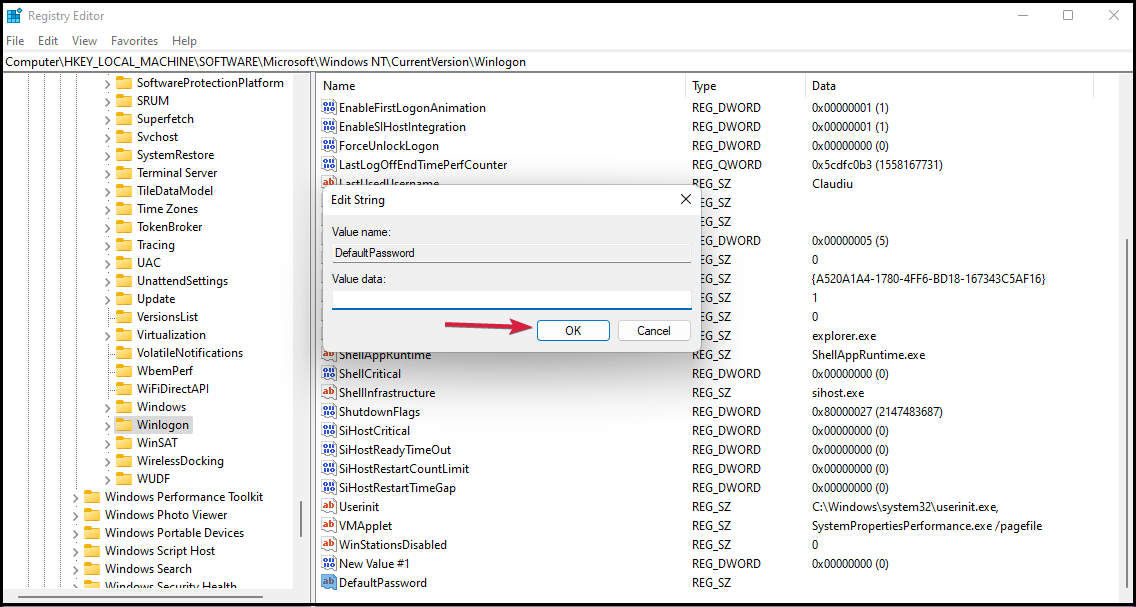Screen dimensions: 1136x607
Task: Click the sihost.exe data cell
Action: [x=838, y=393]
